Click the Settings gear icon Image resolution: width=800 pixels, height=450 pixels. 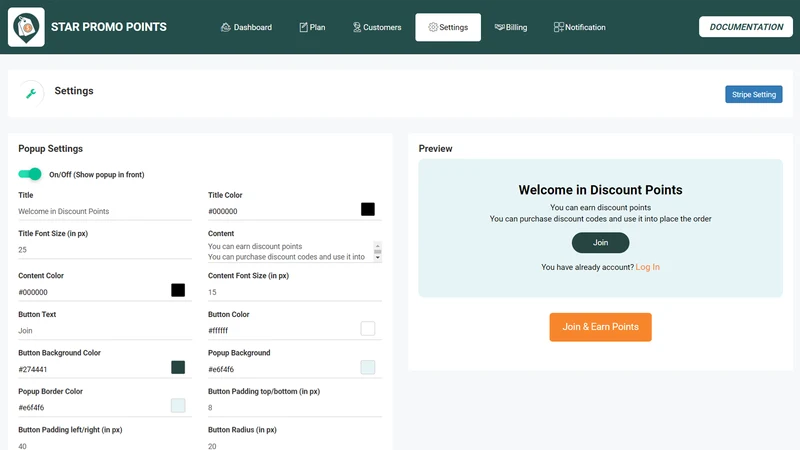433,27
